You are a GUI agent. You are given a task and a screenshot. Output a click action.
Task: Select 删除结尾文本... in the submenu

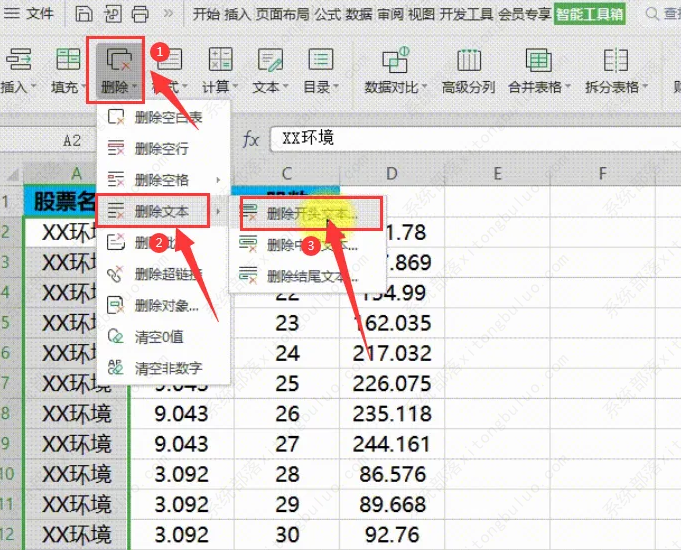pyautogui.click(x=307, y=276)
